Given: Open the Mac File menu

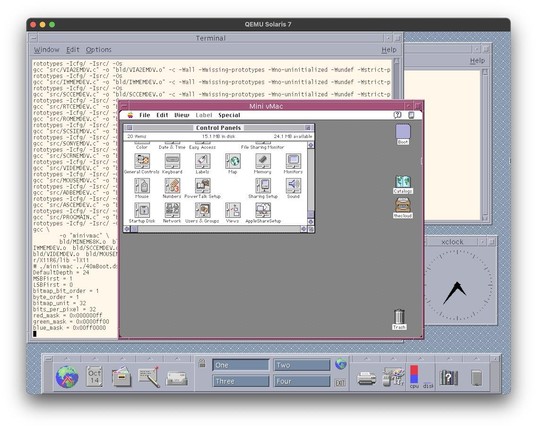Looking at the screenshot, I should [145, 115].
